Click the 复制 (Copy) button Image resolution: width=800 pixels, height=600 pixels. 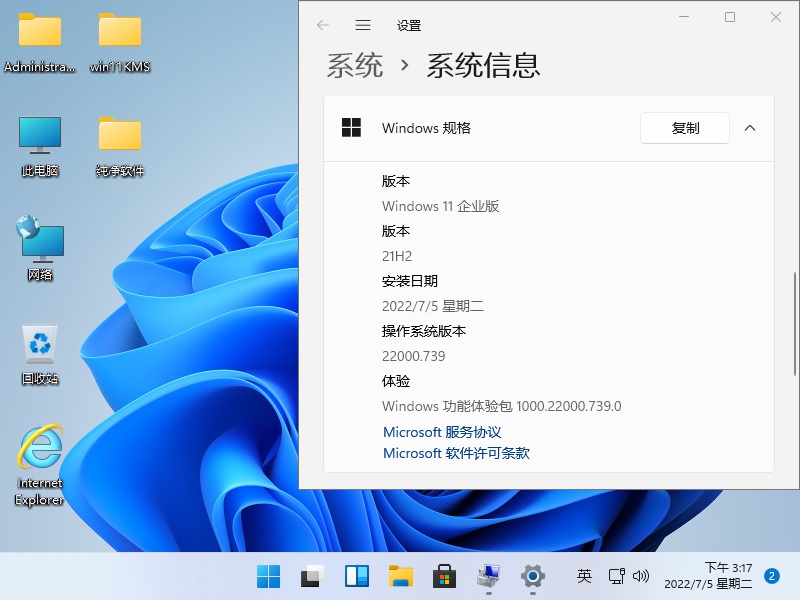point(685,128)
